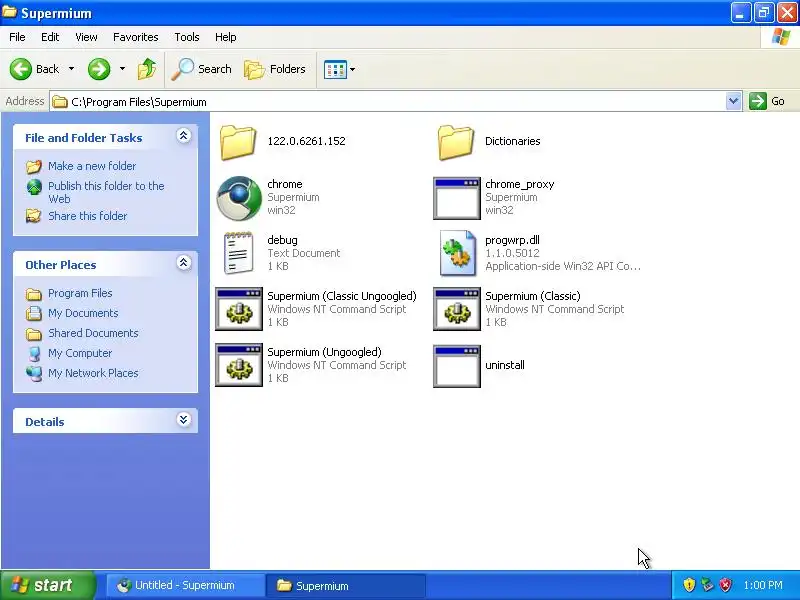The width and height of the screenshot is (800, 600).
Task: Click the 'Dictionaries' folder name text
Action: (512, 141)
